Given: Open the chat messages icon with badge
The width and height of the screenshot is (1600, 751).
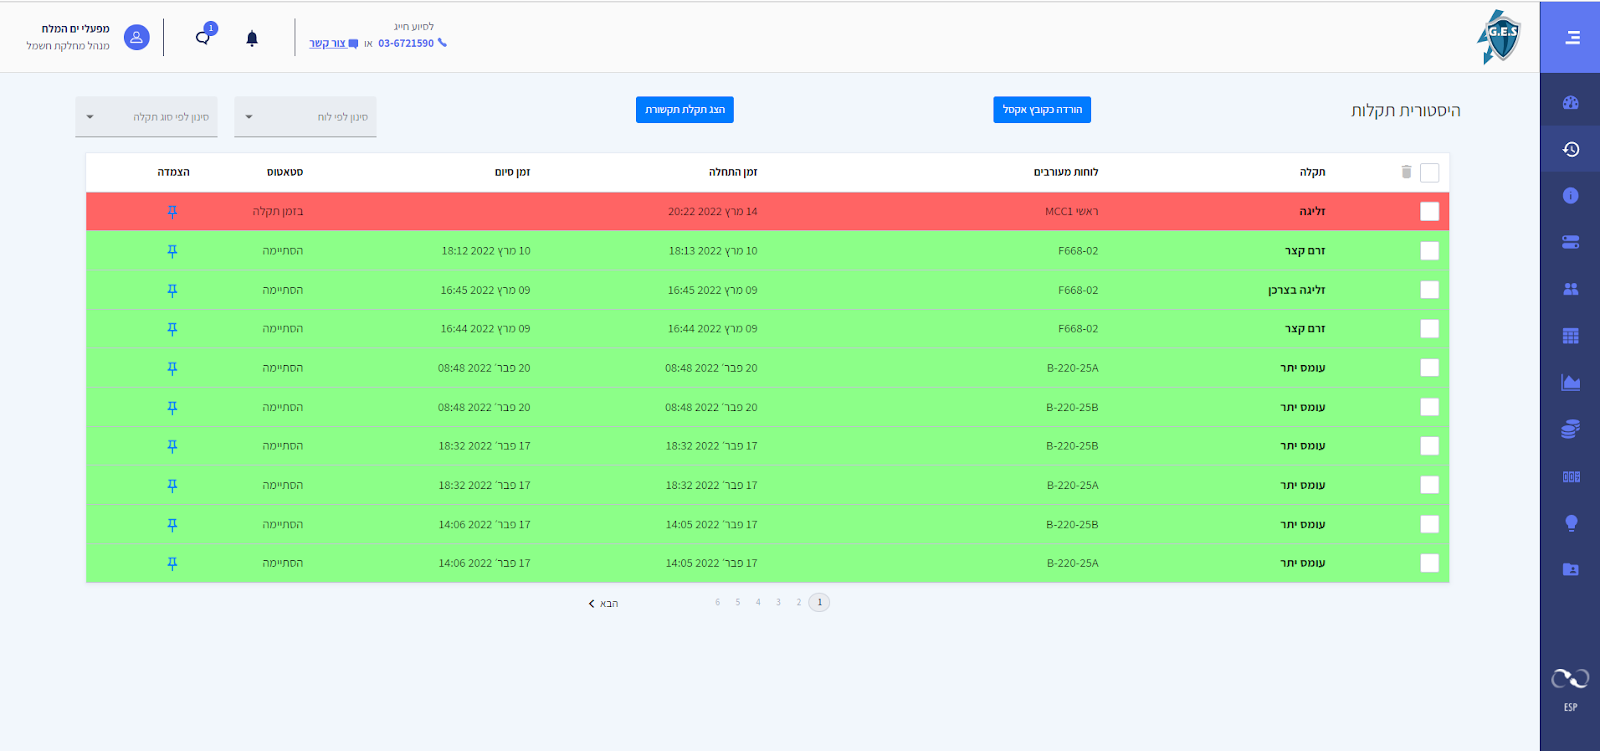Looking at the screenshot, I should pyautogui.click(x=204, y=36).
